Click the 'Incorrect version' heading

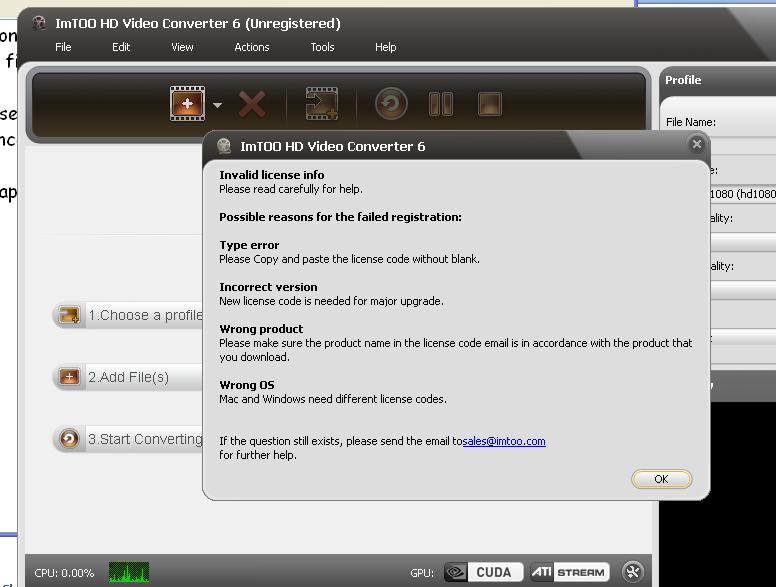click(268, 287)
